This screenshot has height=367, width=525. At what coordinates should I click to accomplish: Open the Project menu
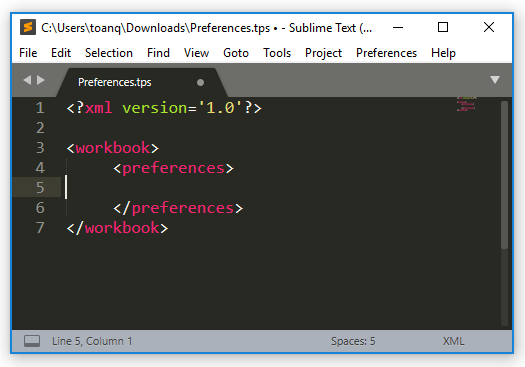click(323, 53)
